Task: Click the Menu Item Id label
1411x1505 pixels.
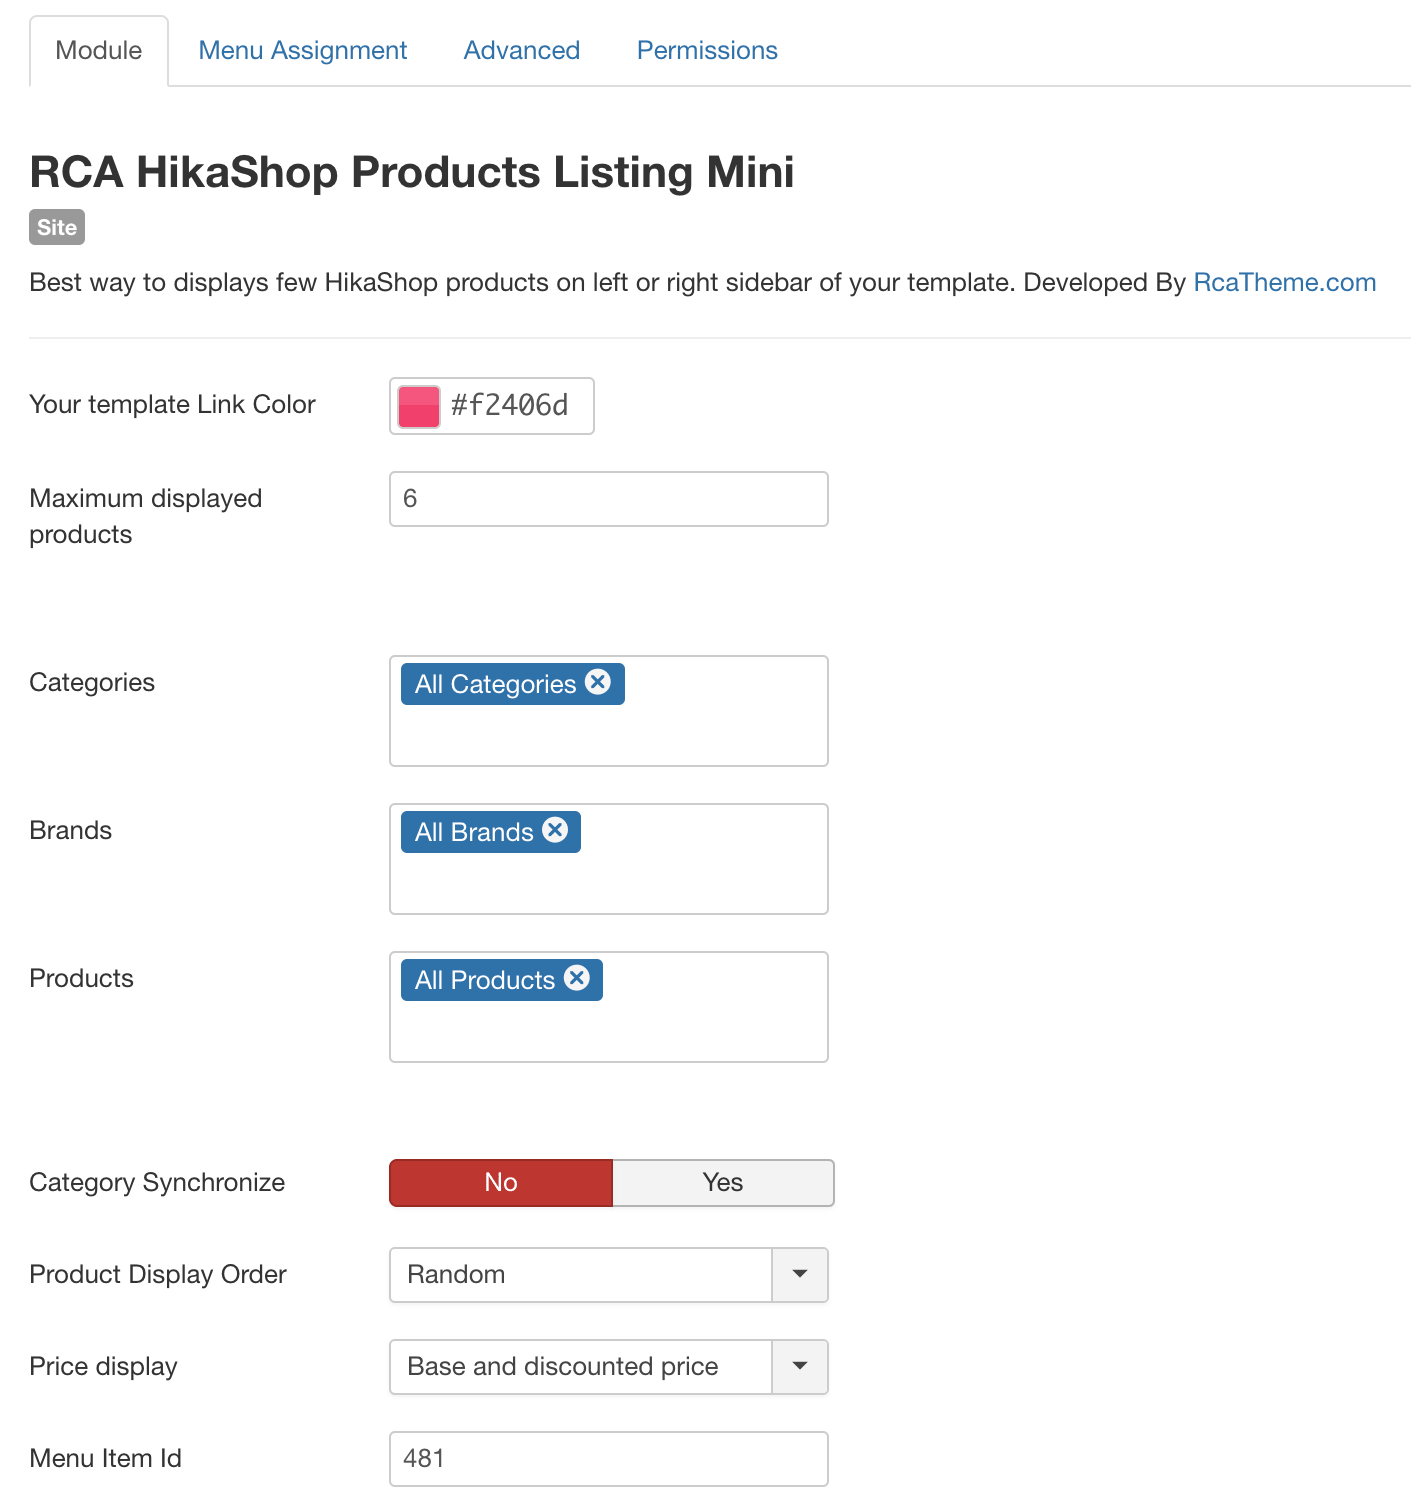Action: [106, 1459]
